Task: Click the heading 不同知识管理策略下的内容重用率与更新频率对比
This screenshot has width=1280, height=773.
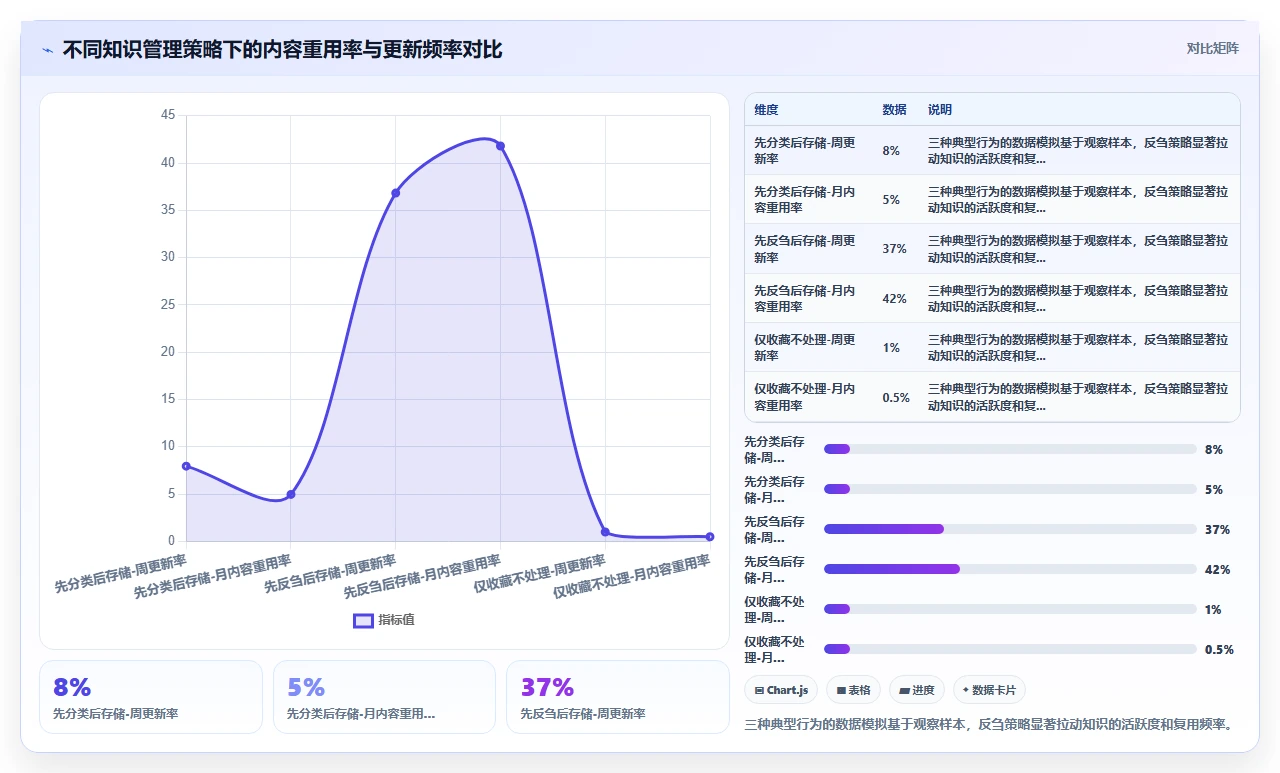Action: (x=283, y=49)
